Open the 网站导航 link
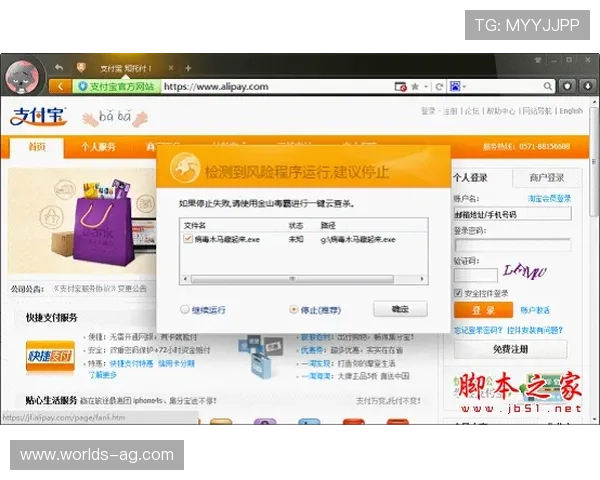600x480 pixels. [x=537, y=111]
